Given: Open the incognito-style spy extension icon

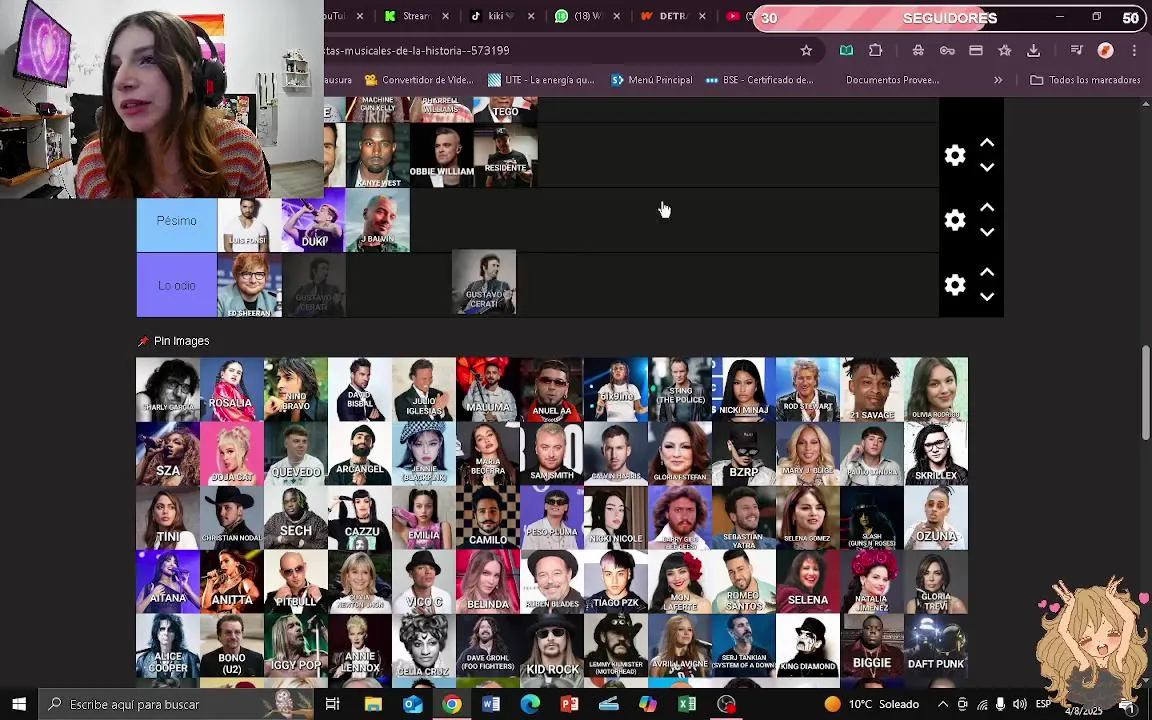Looking at the screenshot, I should 918,51.
